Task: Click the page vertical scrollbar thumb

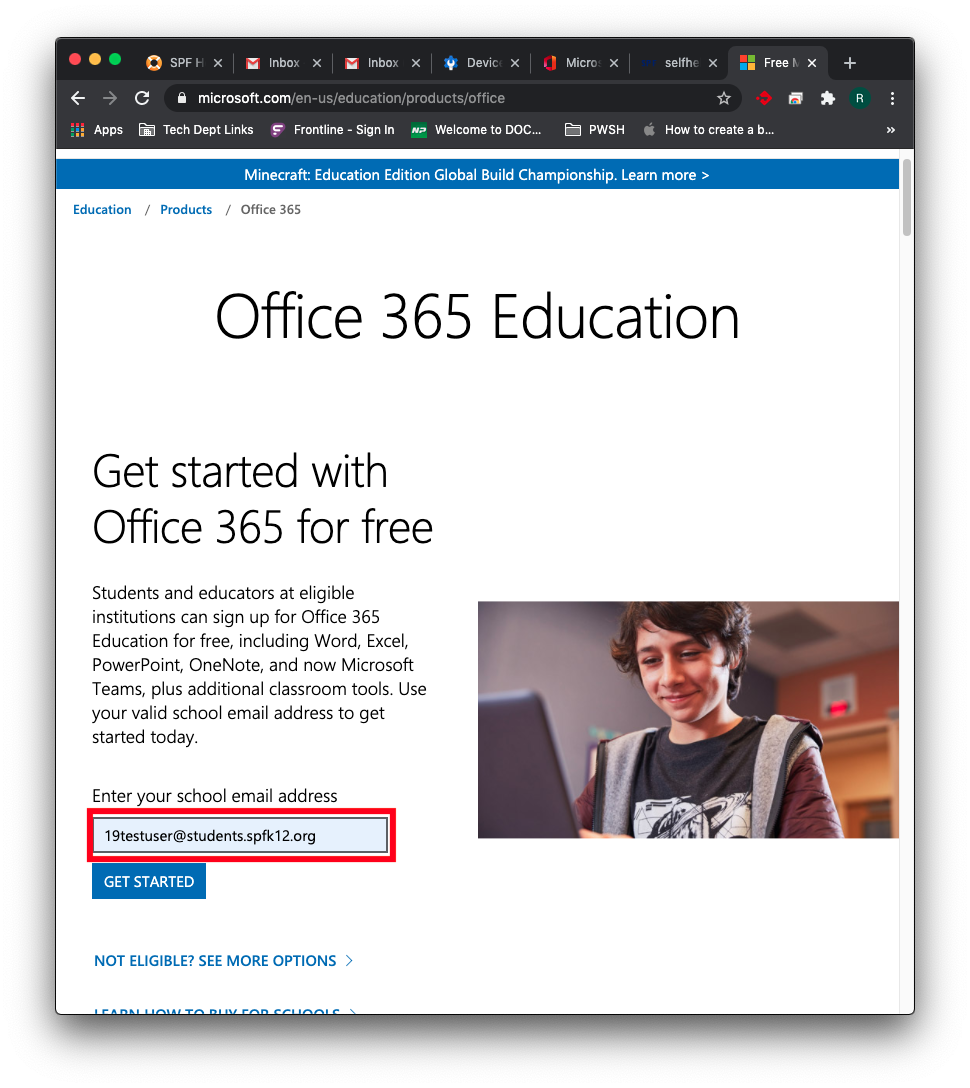Action: coord(906,197)
